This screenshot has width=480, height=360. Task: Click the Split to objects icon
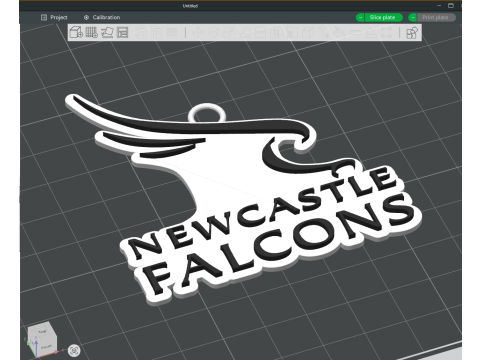point(141,32)
